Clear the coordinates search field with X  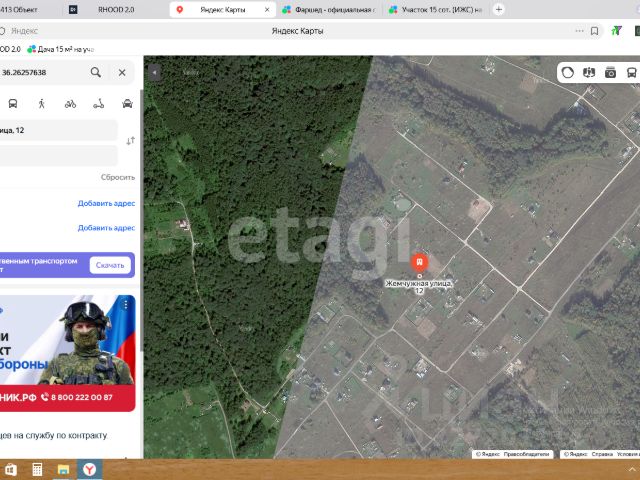pyautogui.click(x=122, y=72)
